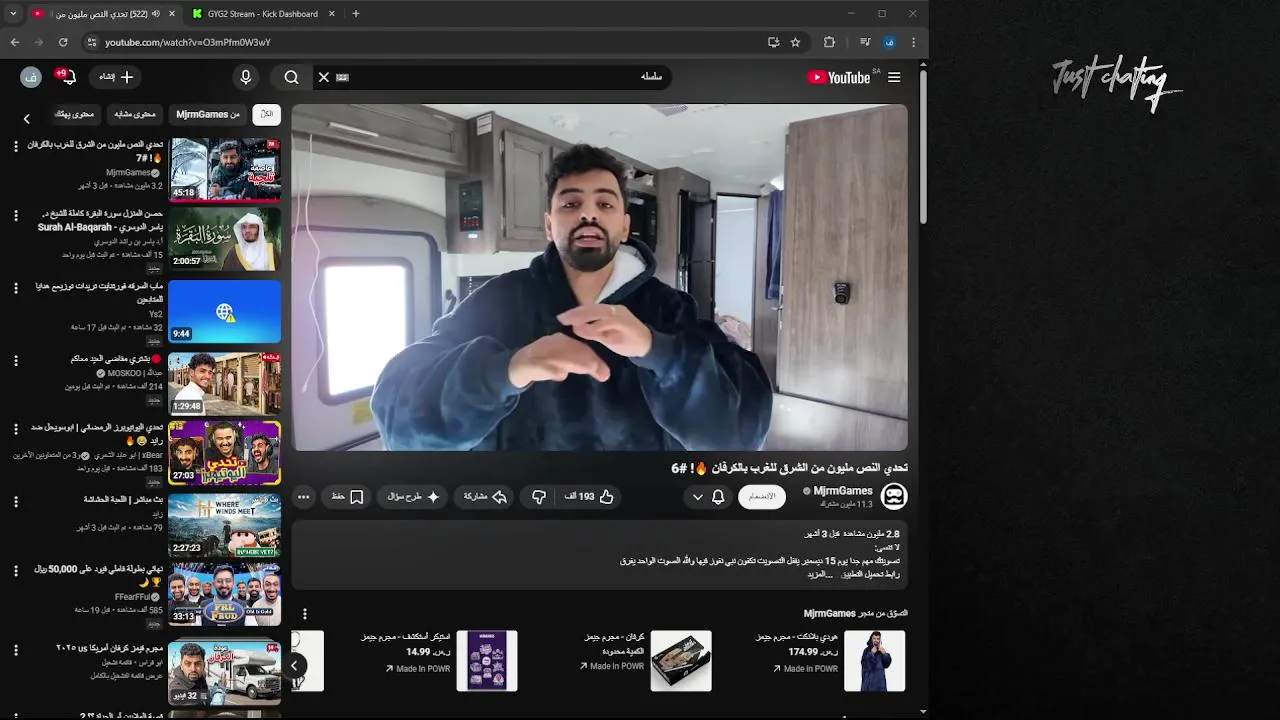Open options menu for the FFearFFul video

click(x=15, y=571)
